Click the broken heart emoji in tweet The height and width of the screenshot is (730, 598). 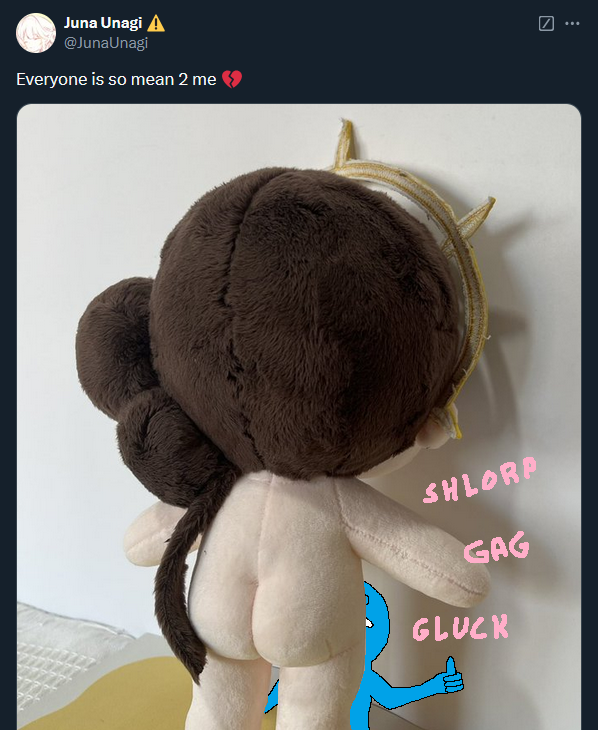pos(231,79)
